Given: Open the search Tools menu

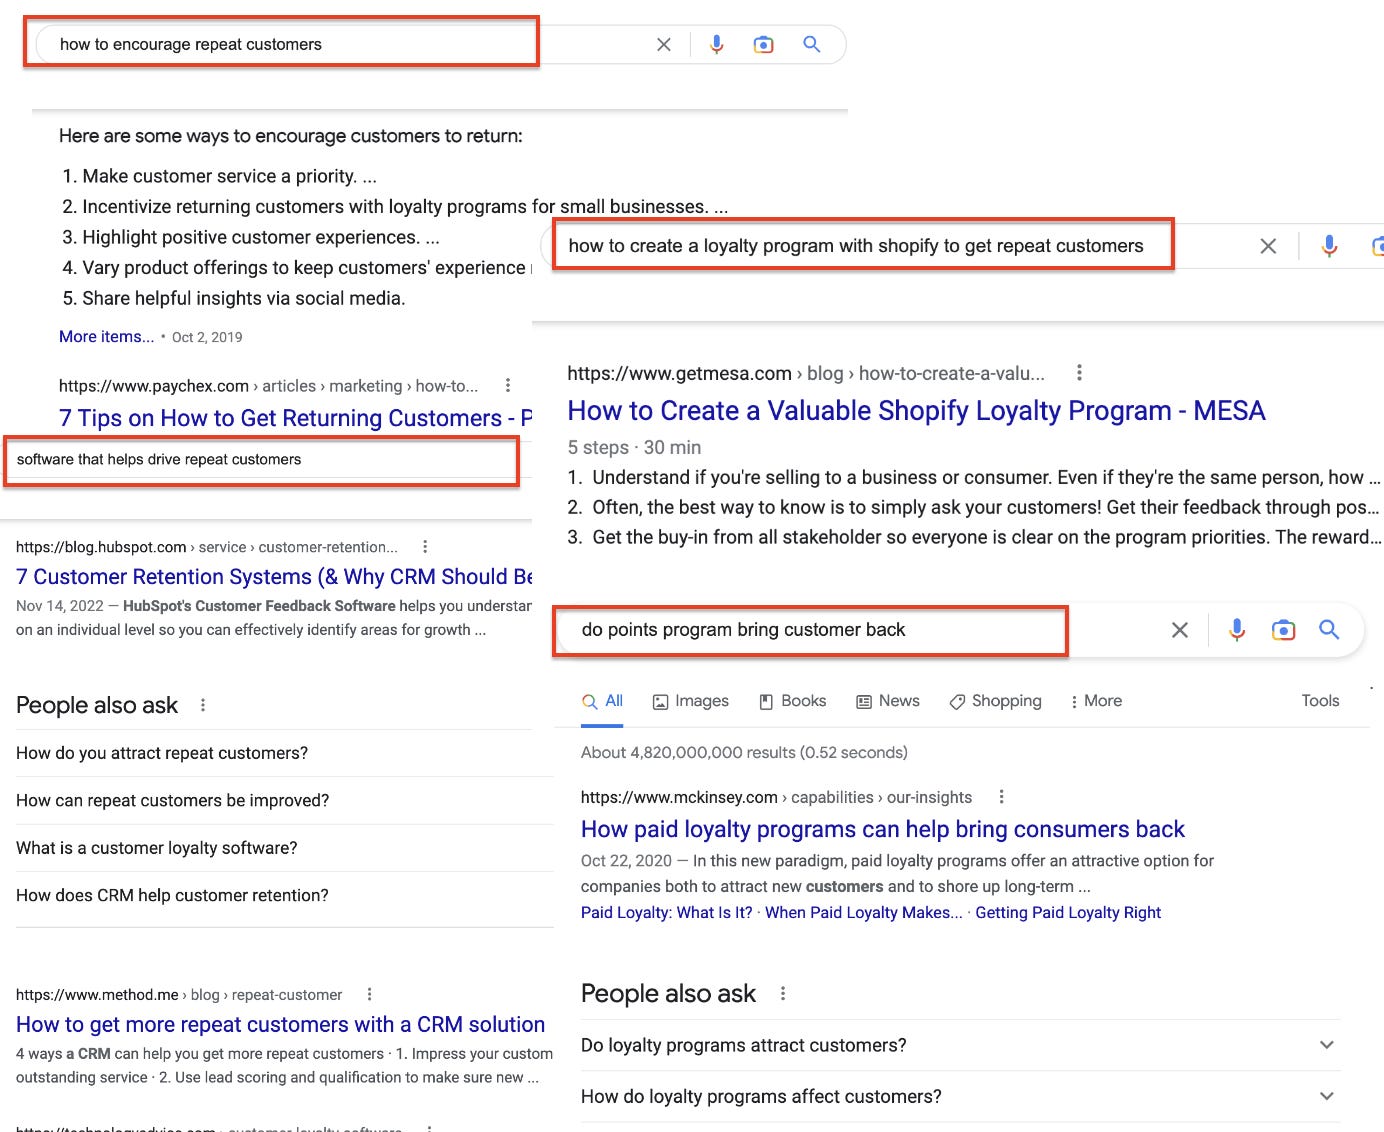Looking at the screenshot, I should click(x=1320, y=701).
